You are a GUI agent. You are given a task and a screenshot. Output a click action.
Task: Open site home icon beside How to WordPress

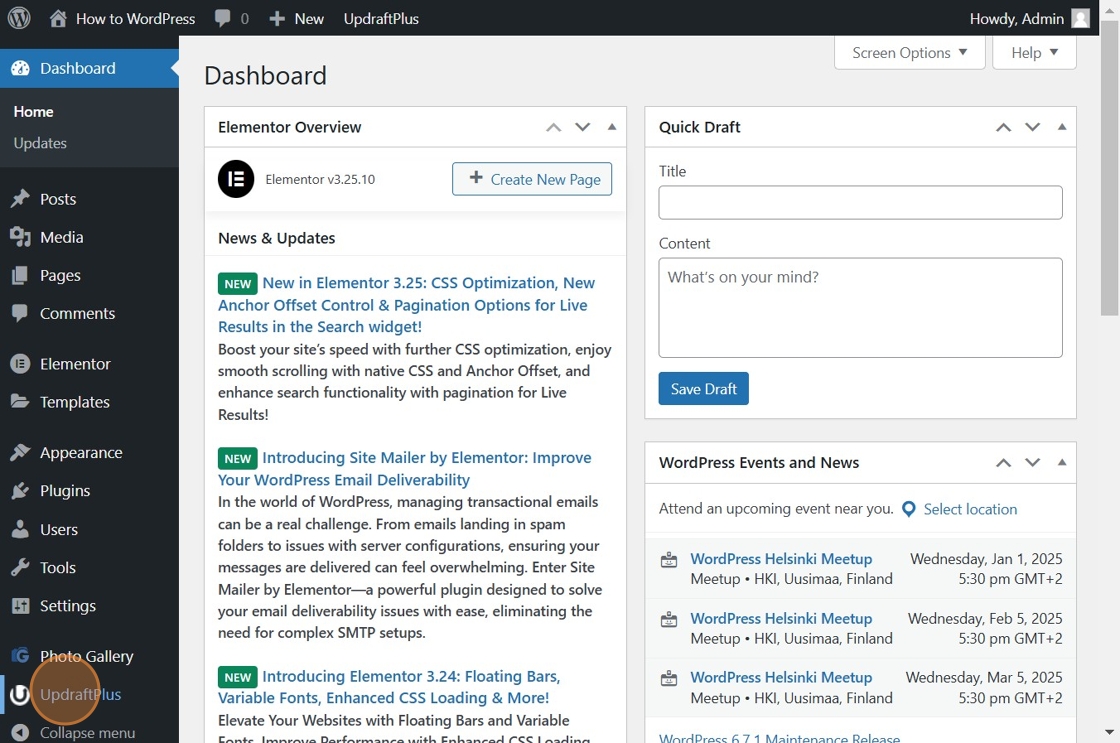[x=58, y=19]
